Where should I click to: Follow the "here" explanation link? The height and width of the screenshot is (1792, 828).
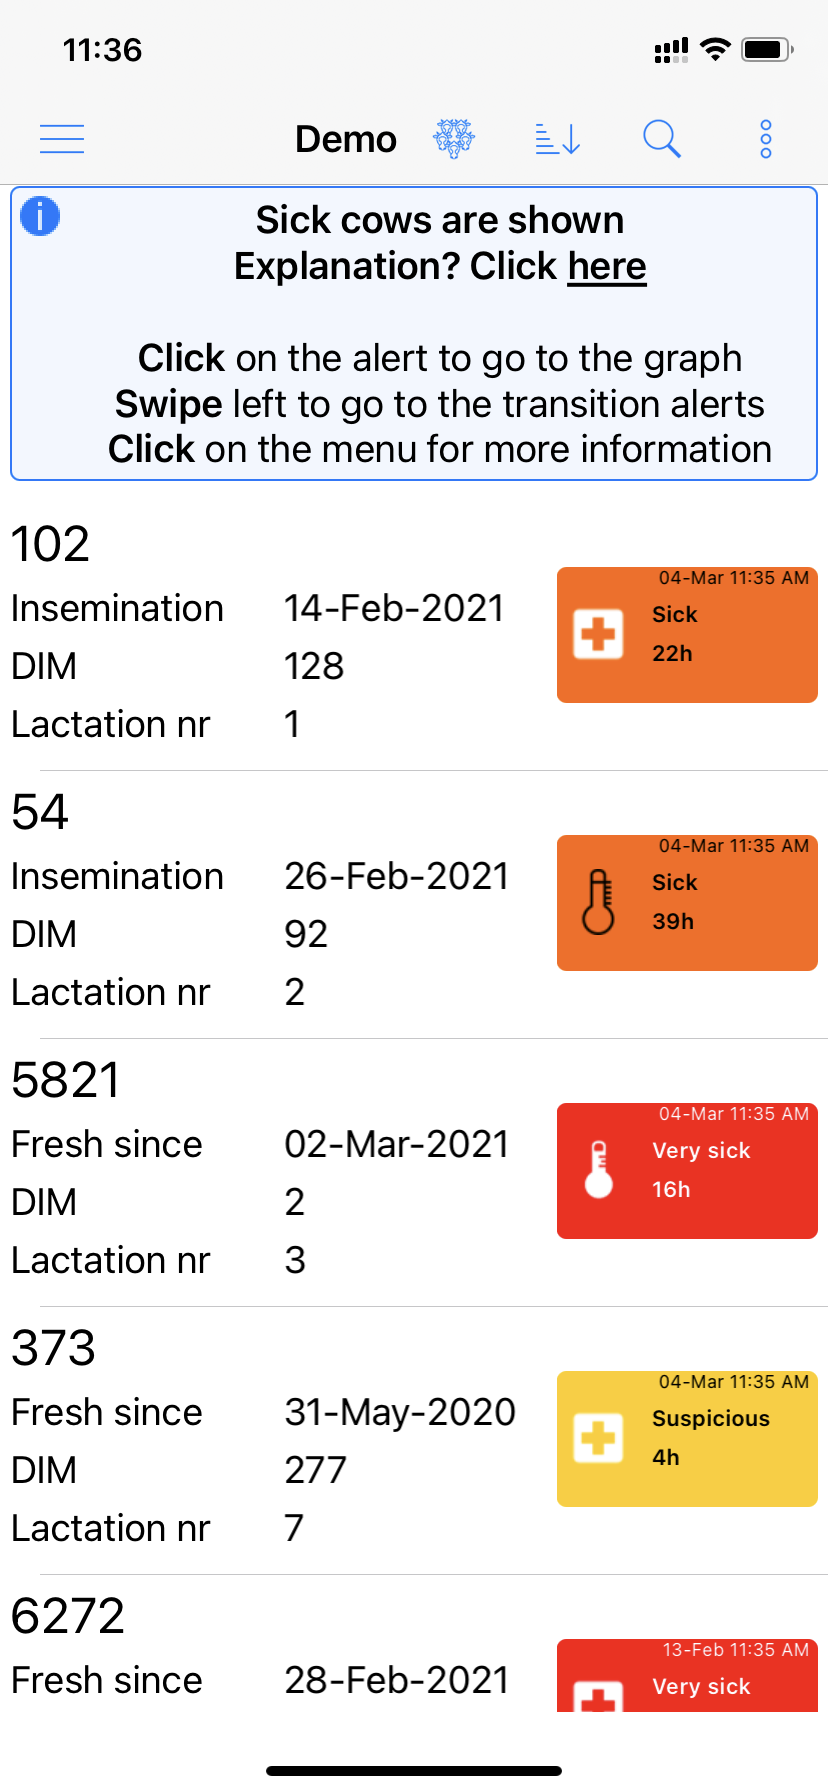(607, 267)
